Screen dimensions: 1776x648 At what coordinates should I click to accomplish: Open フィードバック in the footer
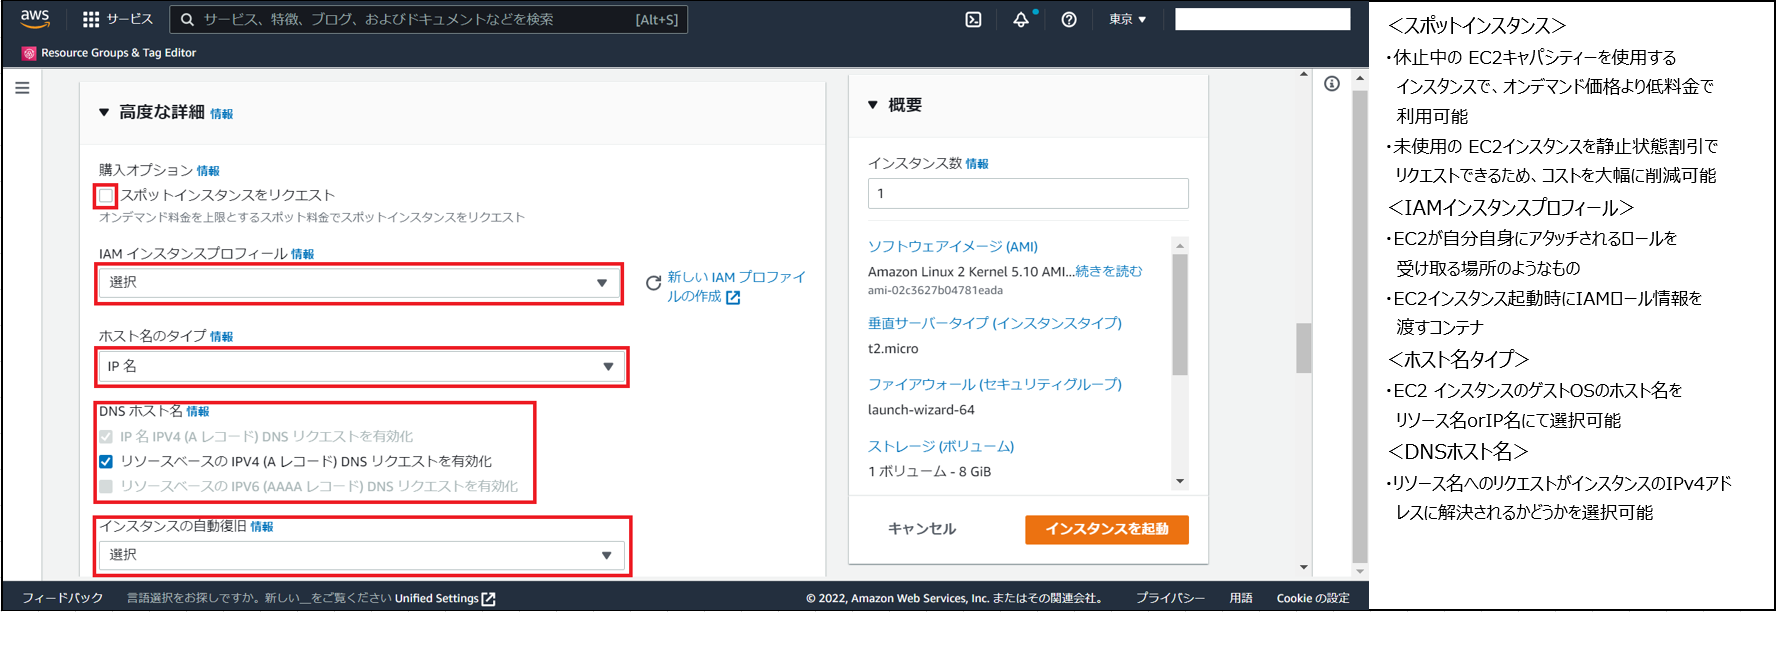coord(63,598)
